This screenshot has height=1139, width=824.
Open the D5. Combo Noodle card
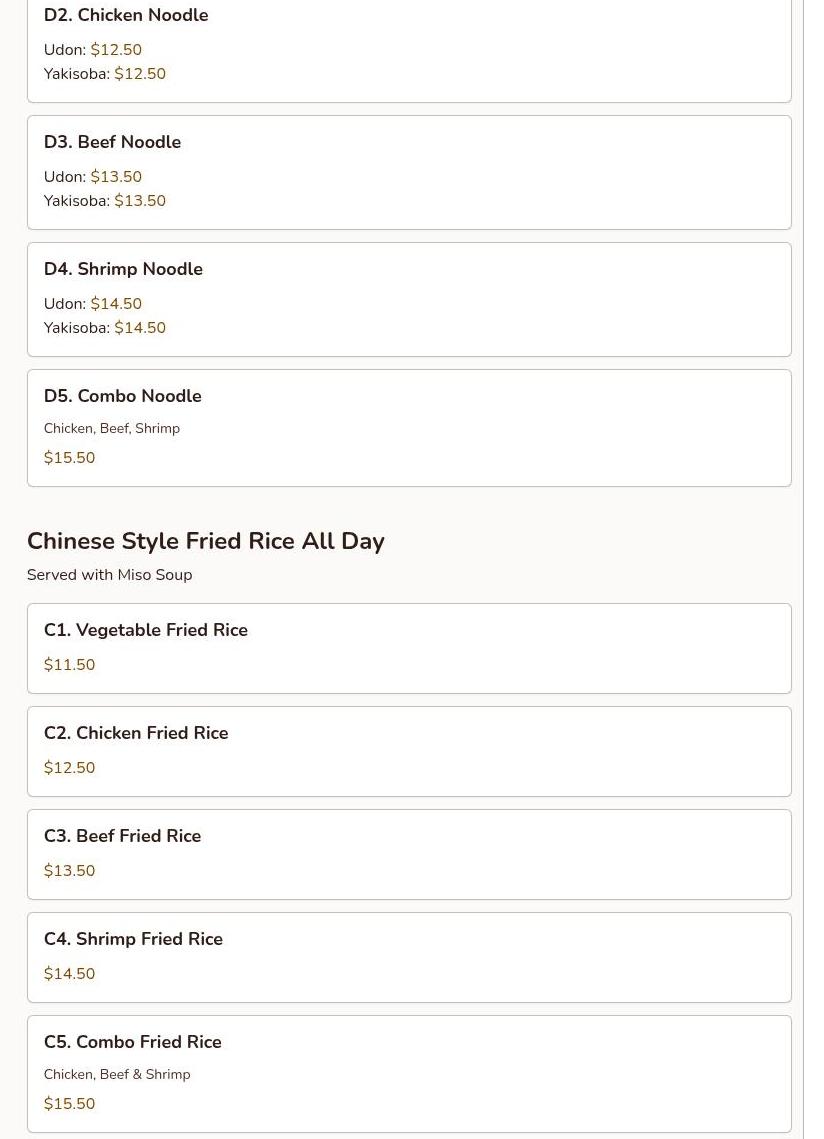(409, 428)
